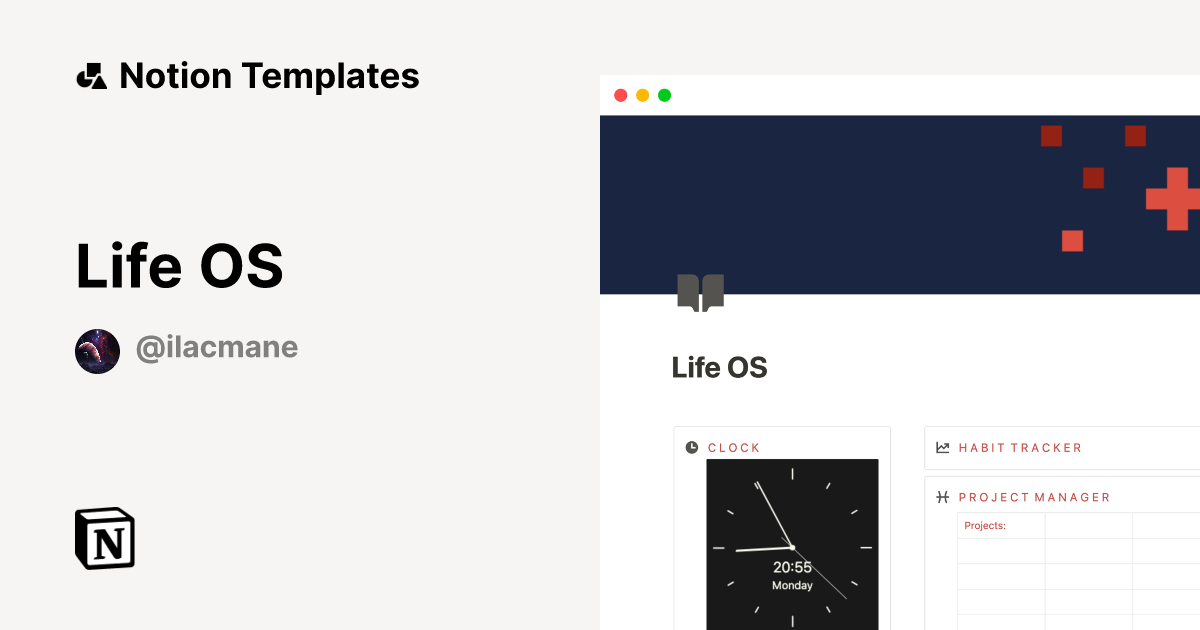Click the puzzle-piece logo beside Notion Templates

(x=91, y=75)
